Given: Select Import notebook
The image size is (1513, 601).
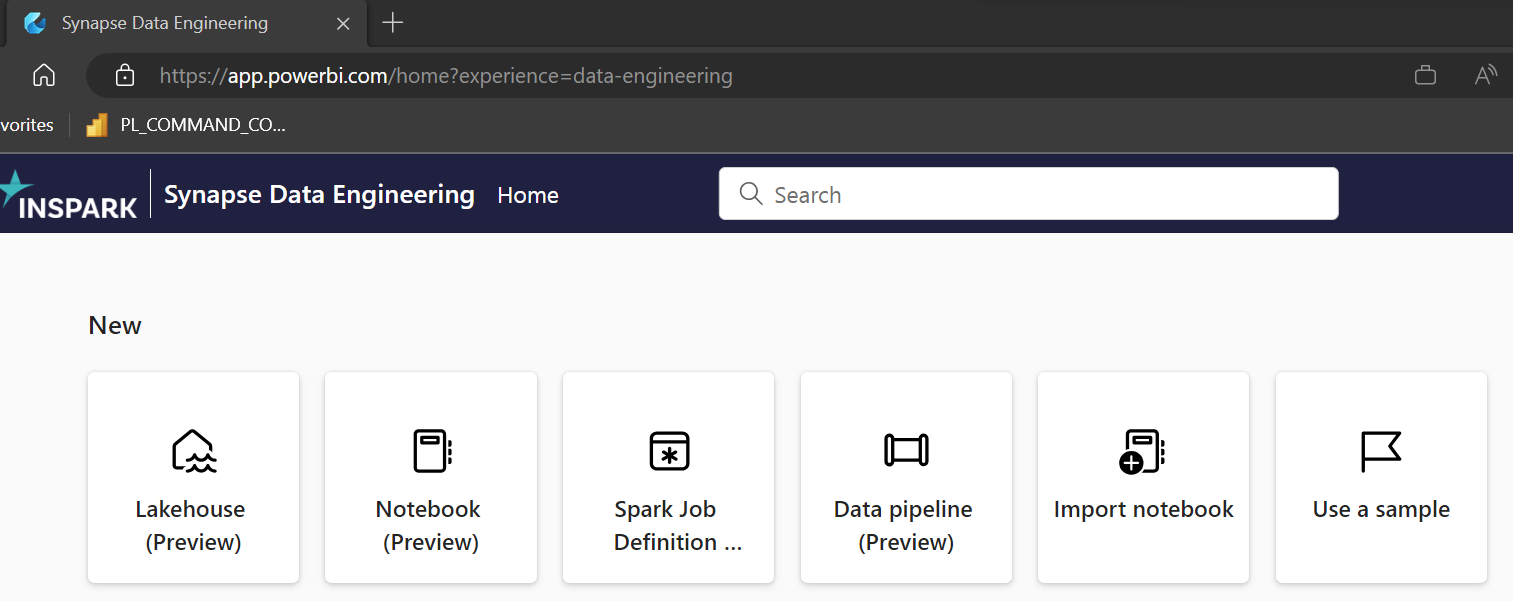Looking at the screenshot, I should 1142,477.
